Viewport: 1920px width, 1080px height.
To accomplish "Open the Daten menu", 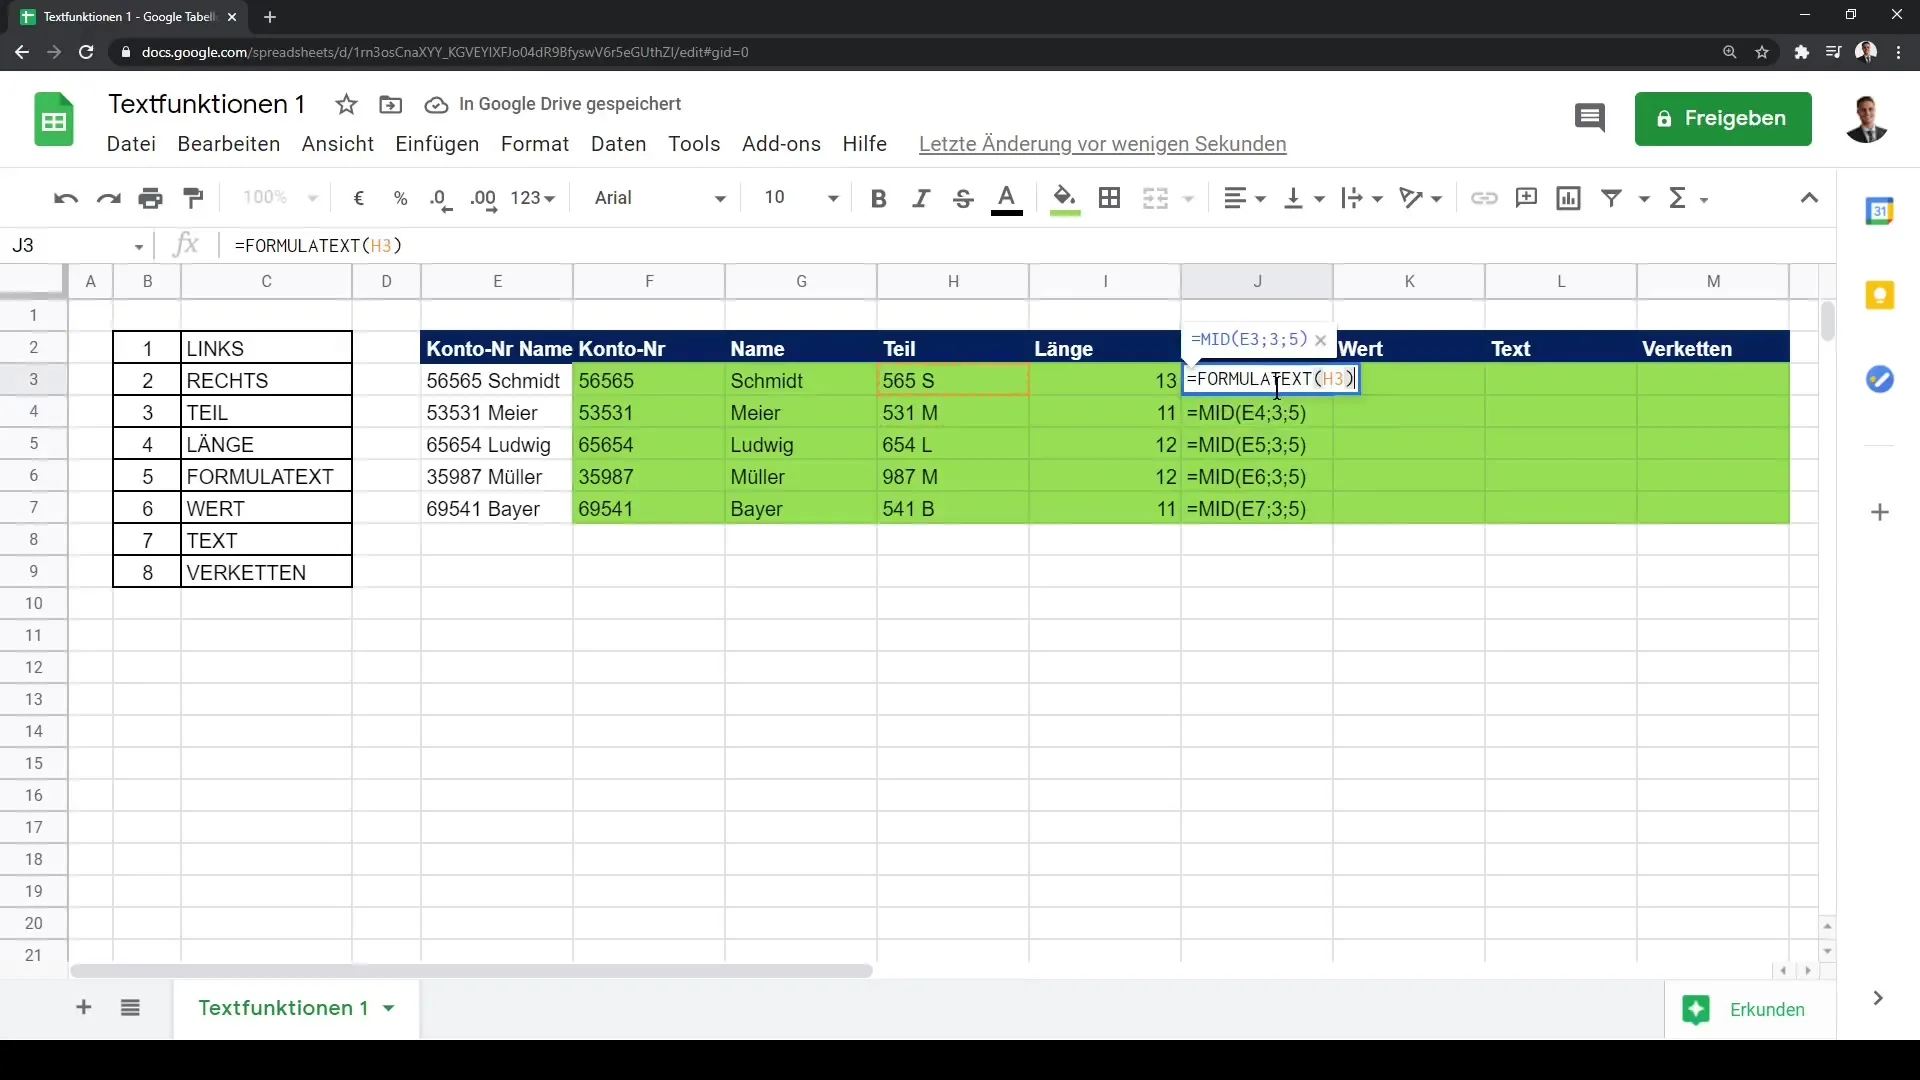I will click(x=618, y=144).
